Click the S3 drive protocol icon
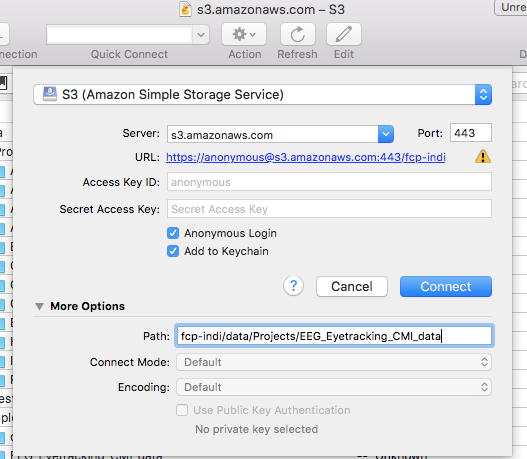The height and width of the screenshot is (459, 527). [x=50, y=94]
